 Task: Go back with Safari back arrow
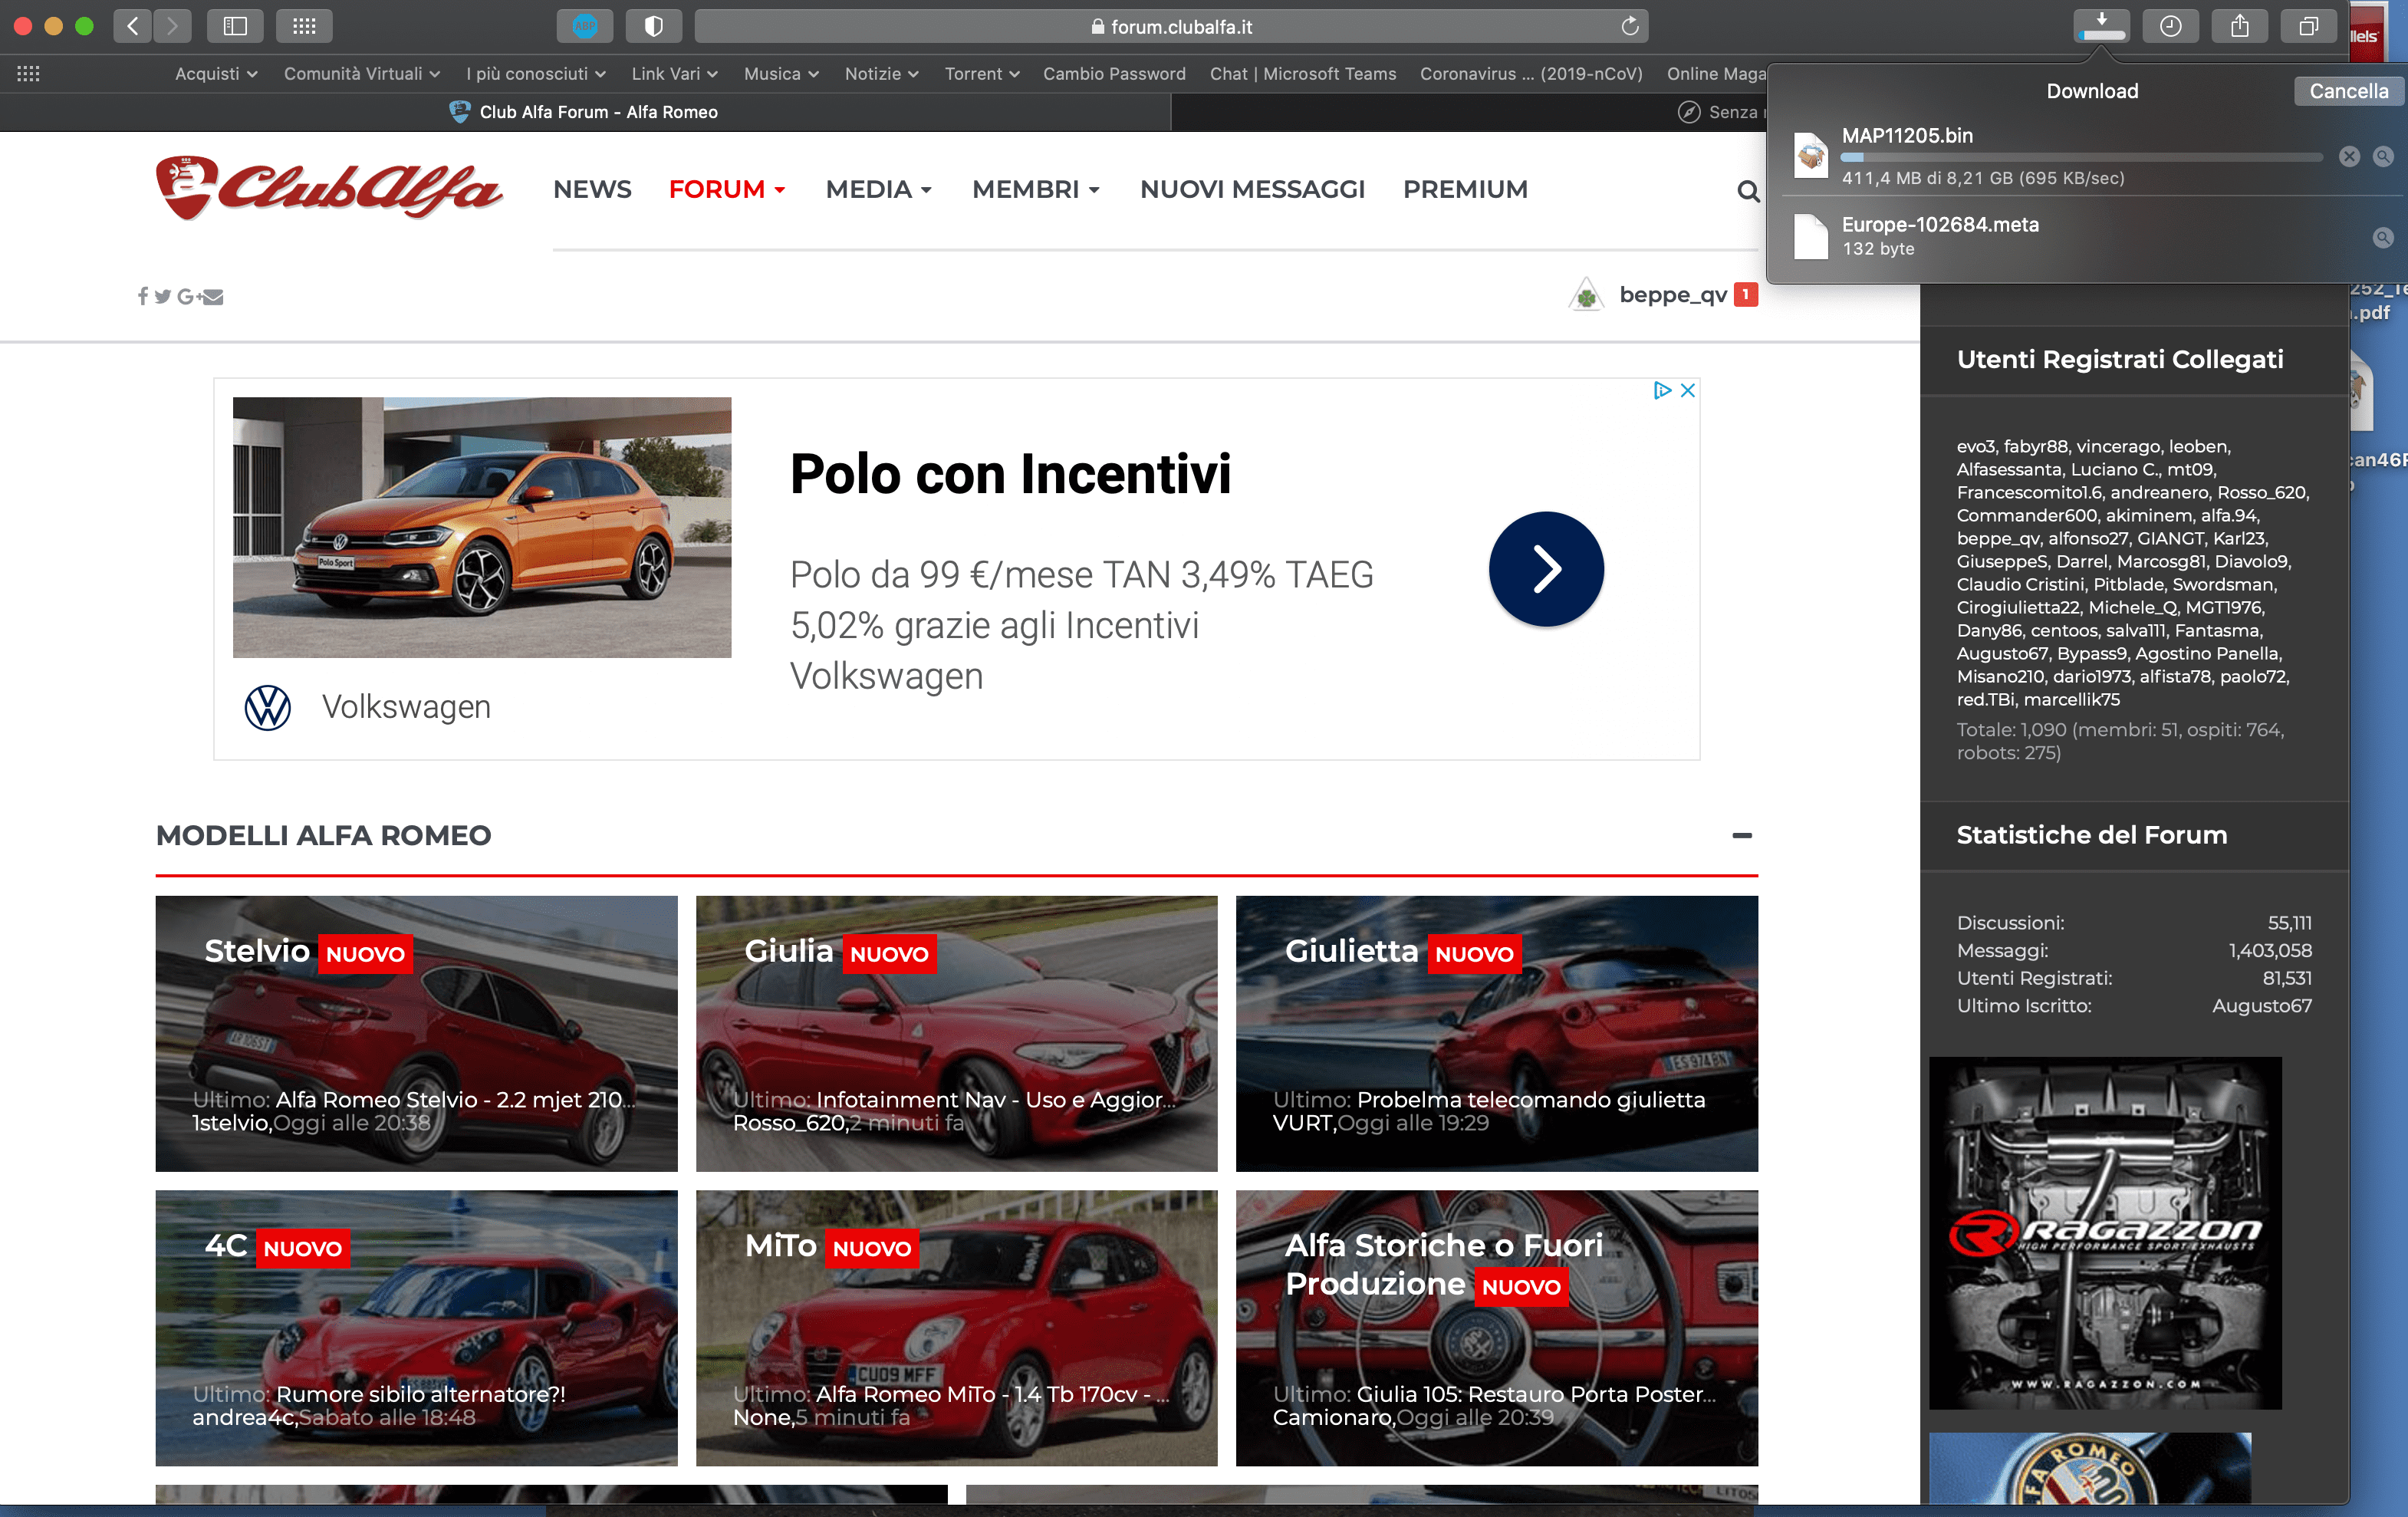[132, 26]
